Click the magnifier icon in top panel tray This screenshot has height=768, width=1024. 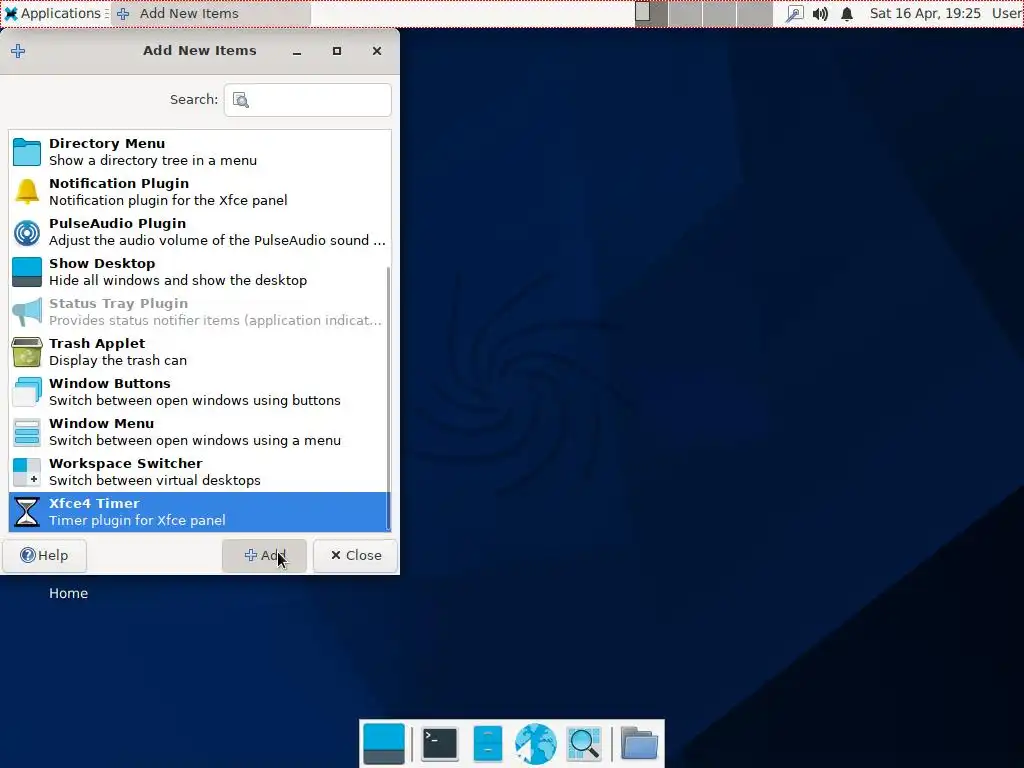click(x=794, y=14)
